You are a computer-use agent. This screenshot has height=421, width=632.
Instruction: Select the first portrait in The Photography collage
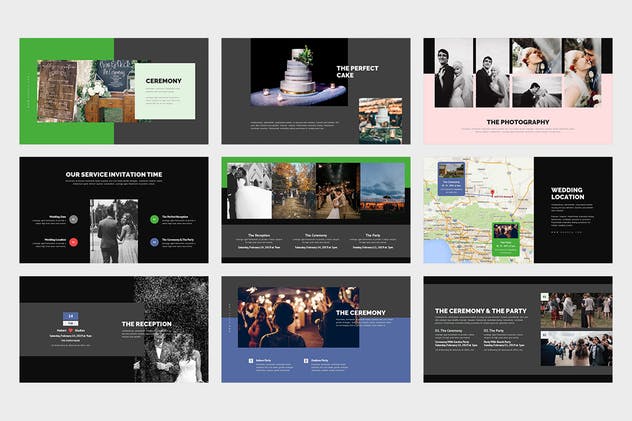454,73
